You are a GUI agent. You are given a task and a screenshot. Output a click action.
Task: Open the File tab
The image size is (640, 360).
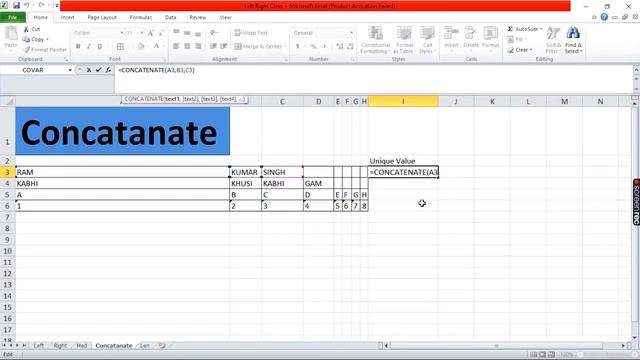point(13,18)
